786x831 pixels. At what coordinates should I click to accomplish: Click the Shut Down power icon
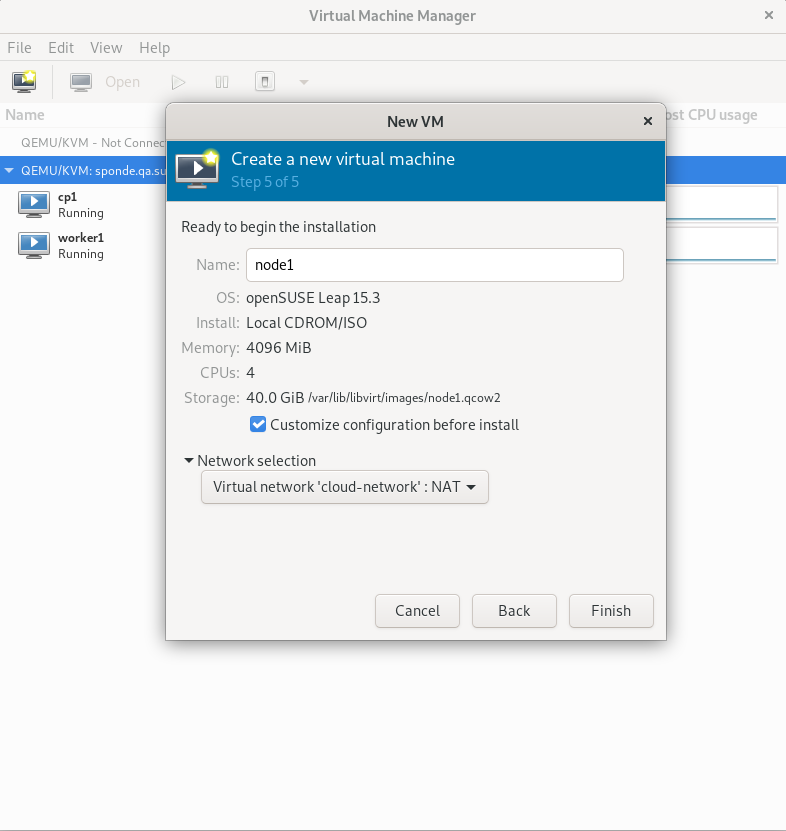tap(264, 82)
